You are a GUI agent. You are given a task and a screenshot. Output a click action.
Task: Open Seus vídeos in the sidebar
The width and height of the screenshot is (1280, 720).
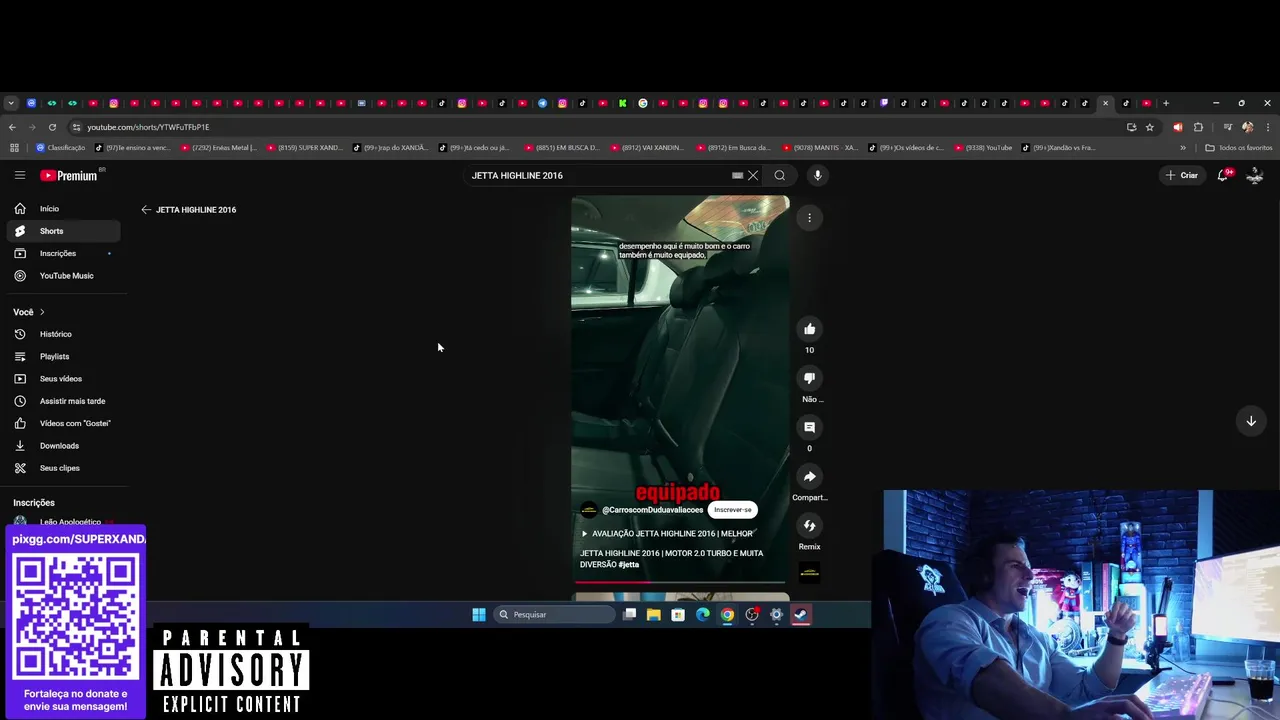(x=63, y=379)
